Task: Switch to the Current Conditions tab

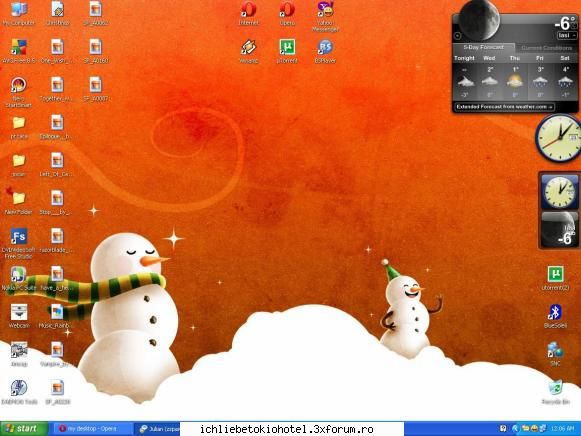Action: pyautogui.click(x=546, y=48)
